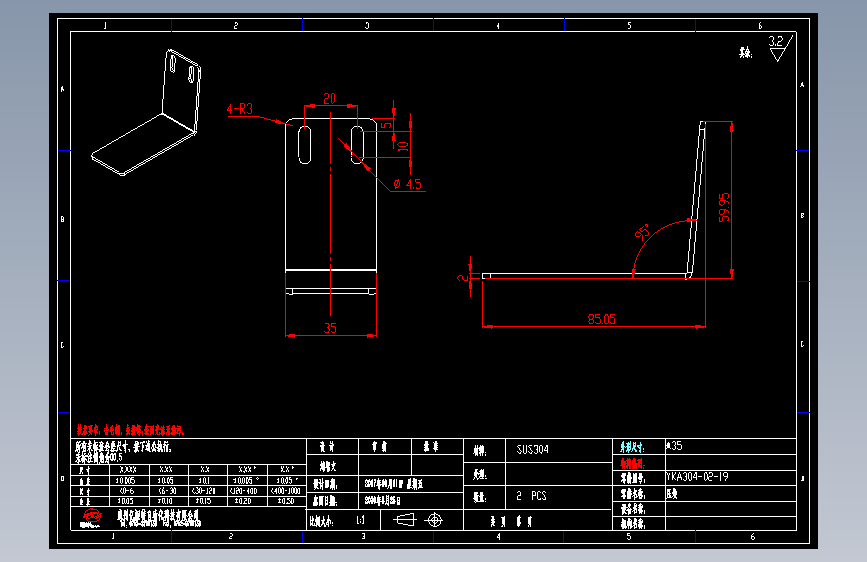Select the 2 thickness dimension on side view
867x562 pixels.
(462, 278)
